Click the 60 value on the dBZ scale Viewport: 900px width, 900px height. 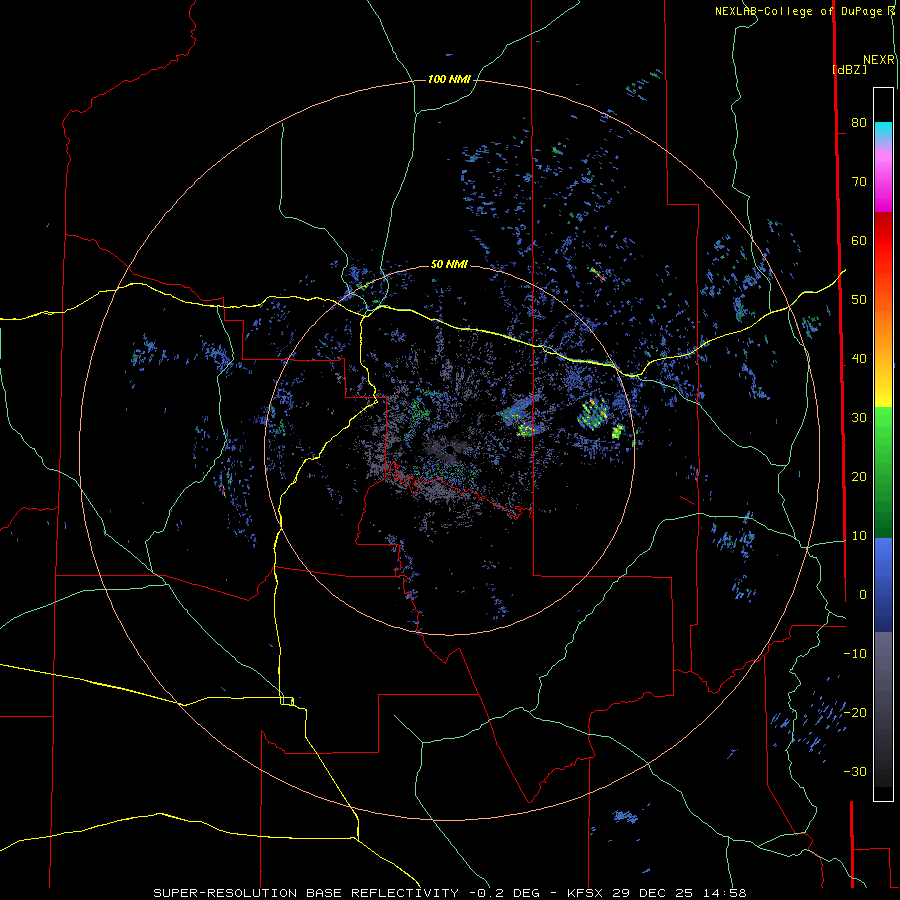coord(859,240)
